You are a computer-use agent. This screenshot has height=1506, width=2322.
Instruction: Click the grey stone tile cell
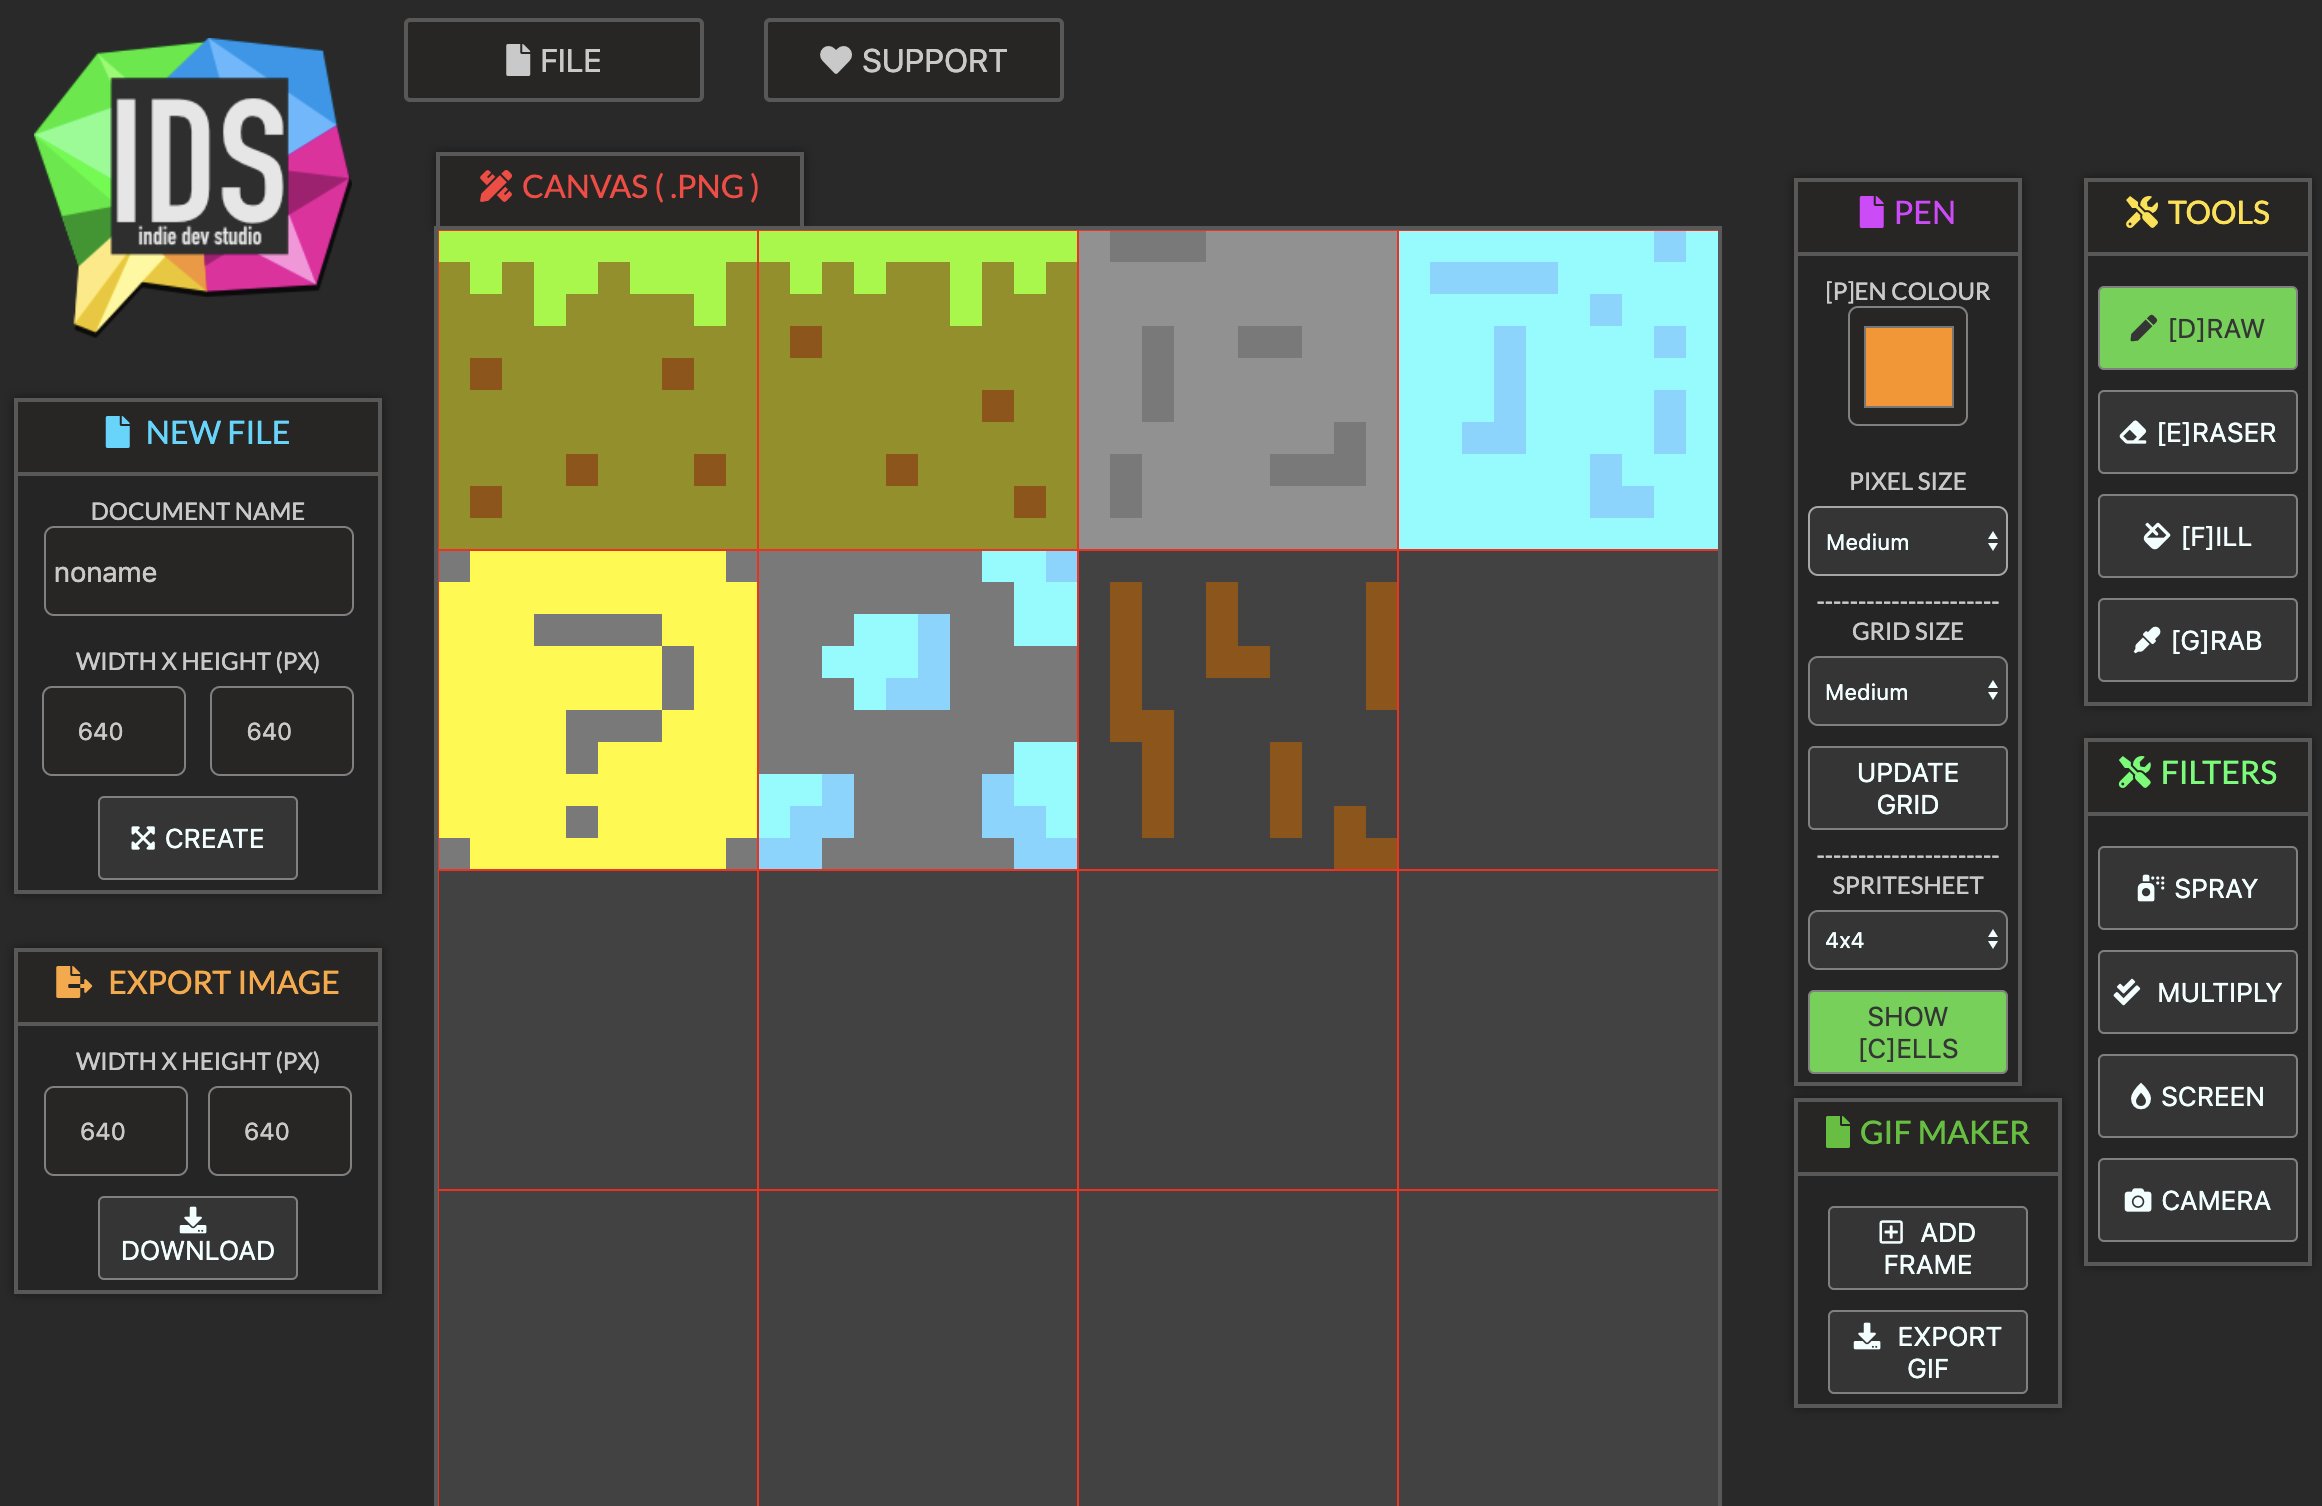1238,390
